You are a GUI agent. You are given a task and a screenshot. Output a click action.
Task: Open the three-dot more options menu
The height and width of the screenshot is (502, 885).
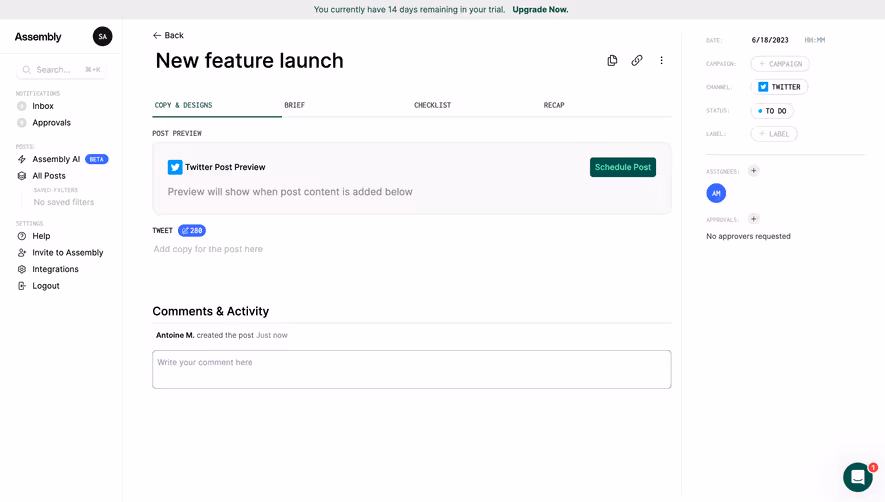tap(661, 60)
